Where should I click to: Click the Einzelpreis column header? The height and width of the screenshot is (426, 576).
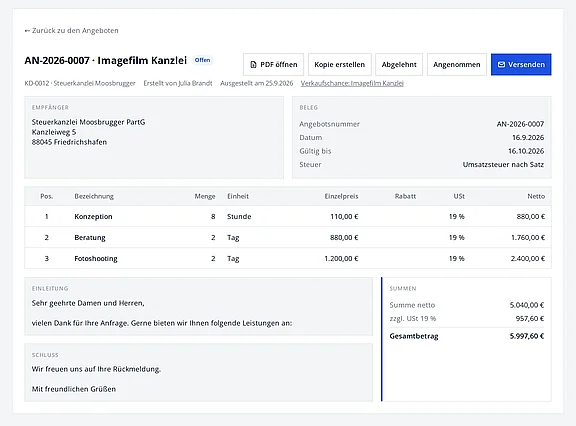tap(341, 196)
